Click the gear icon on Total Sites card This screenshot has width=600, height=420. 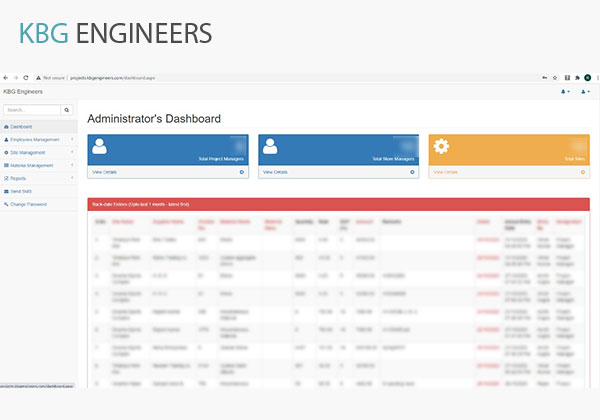tap(441, 146)
